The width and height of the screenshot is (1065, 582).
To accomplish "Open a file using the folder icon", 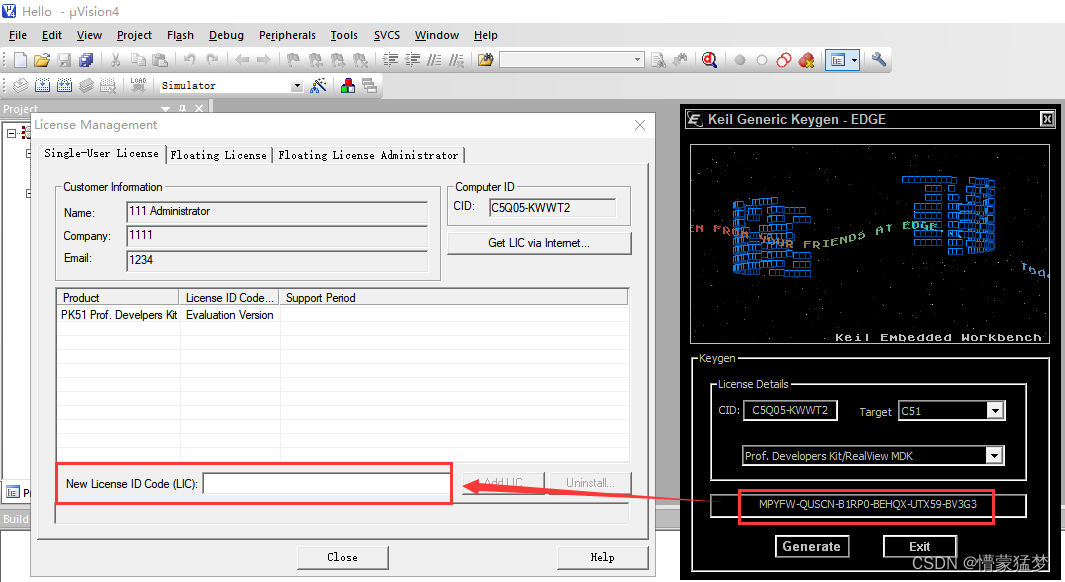I will (x=42, y=60).
